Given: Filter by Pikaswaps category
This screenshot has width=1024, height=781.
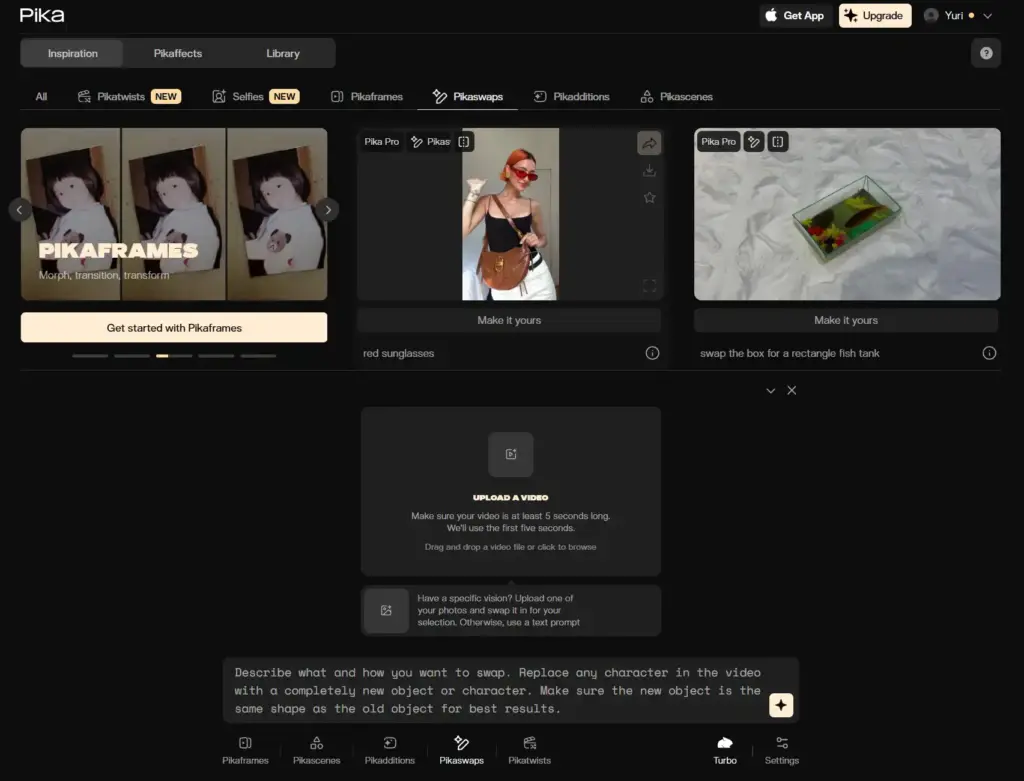Looking at the screenshot, I should (x=468, y=97).
